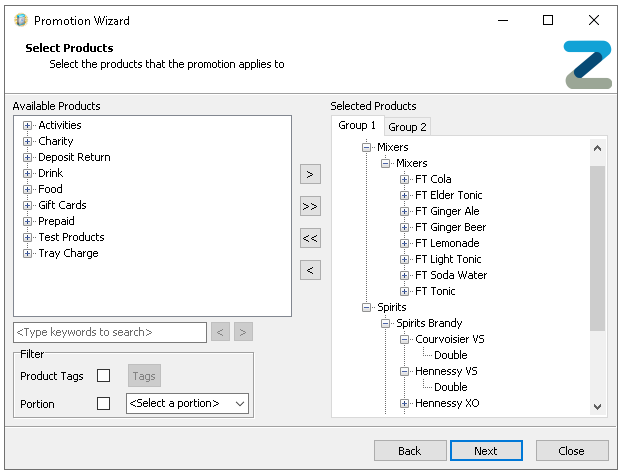Click the previous search result arrow
The image size is (622, 476).
coord(221,332)
